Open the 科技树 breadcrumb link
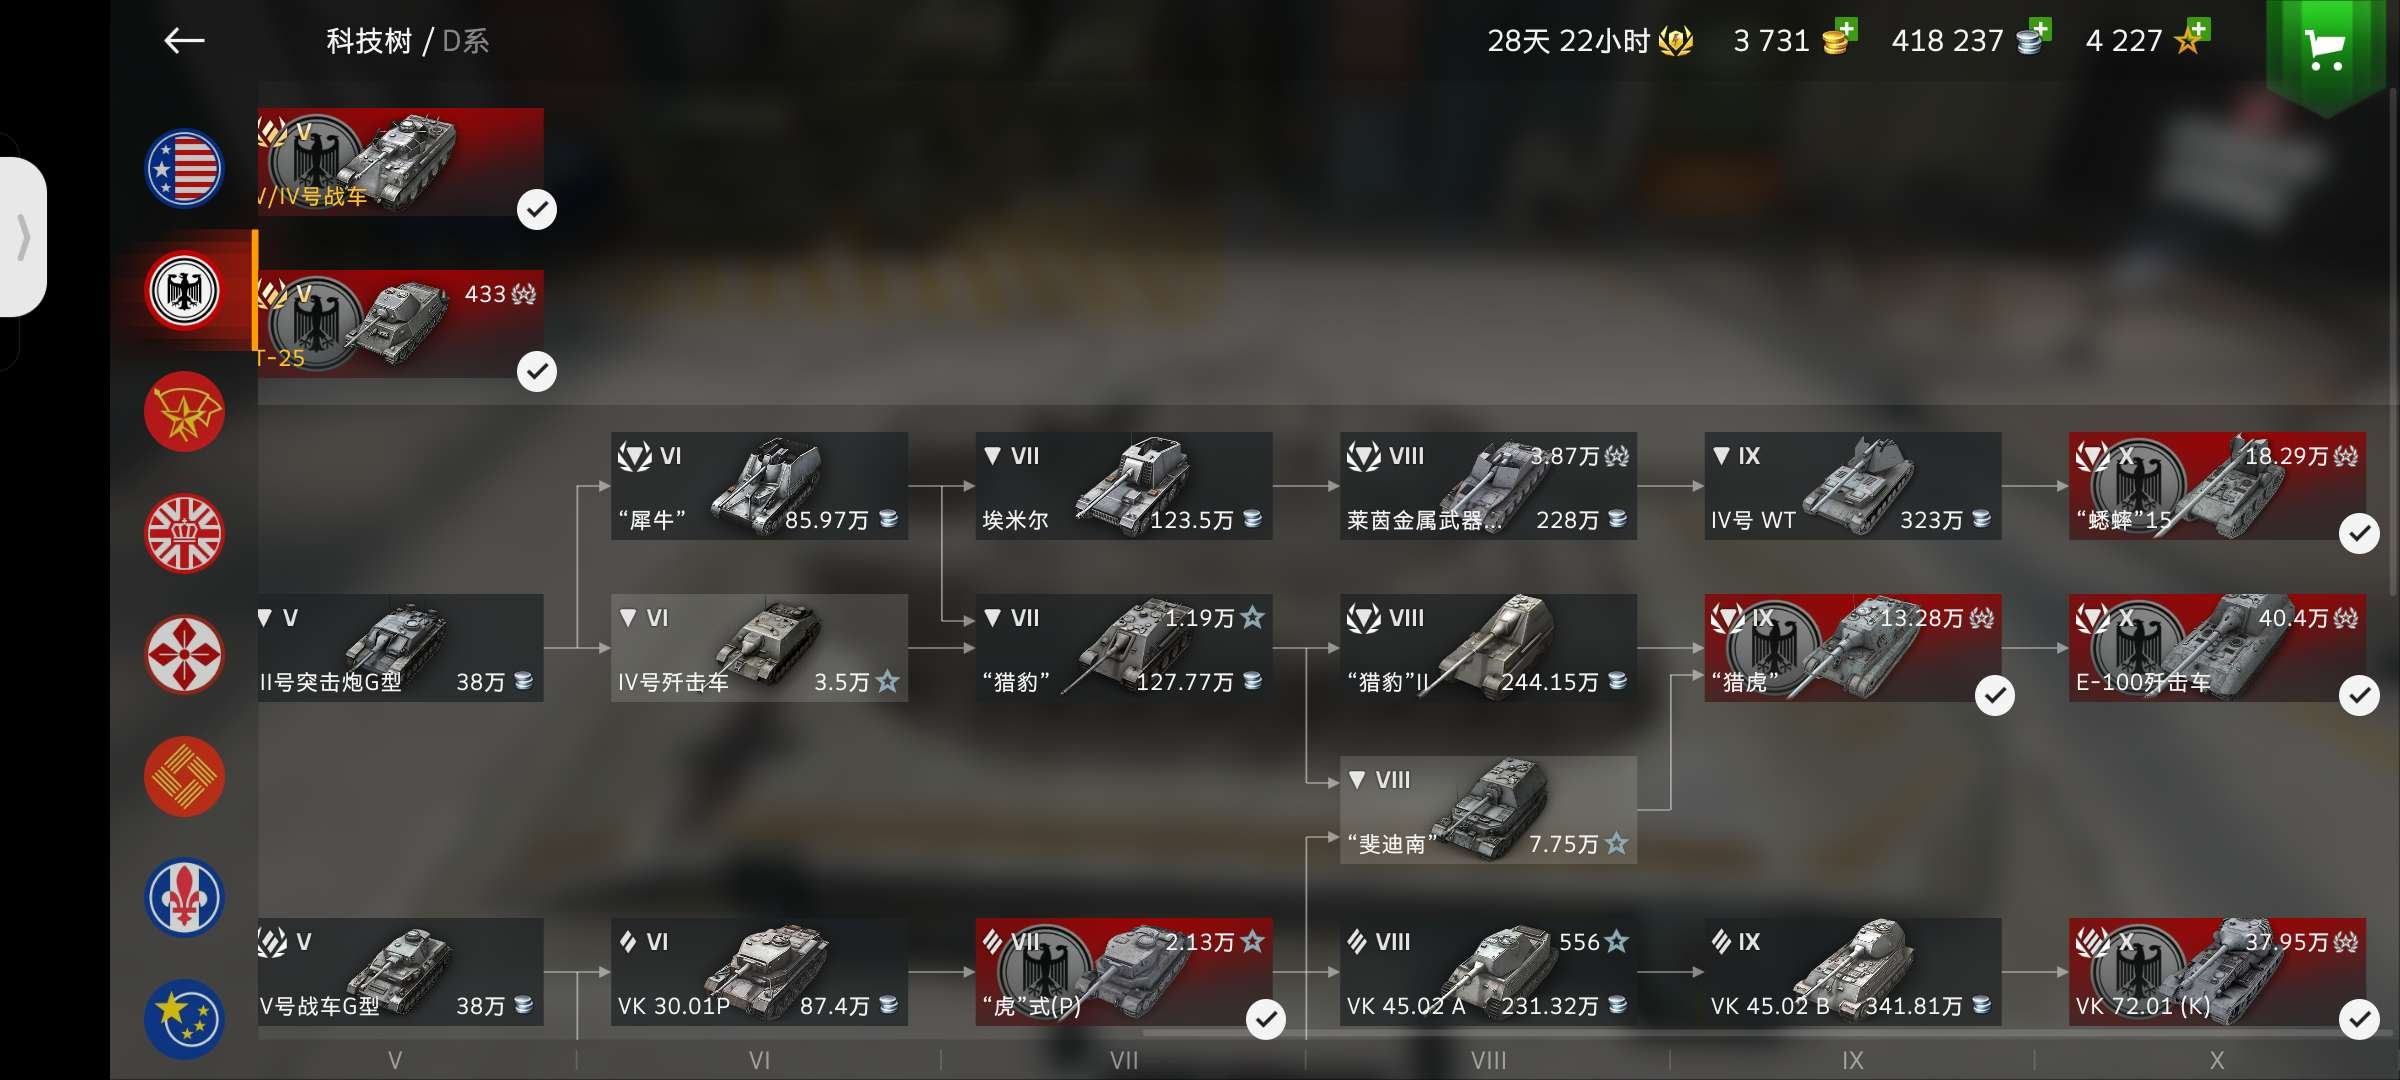Screen dimensions: 2400x1080 tap(369, 41)
